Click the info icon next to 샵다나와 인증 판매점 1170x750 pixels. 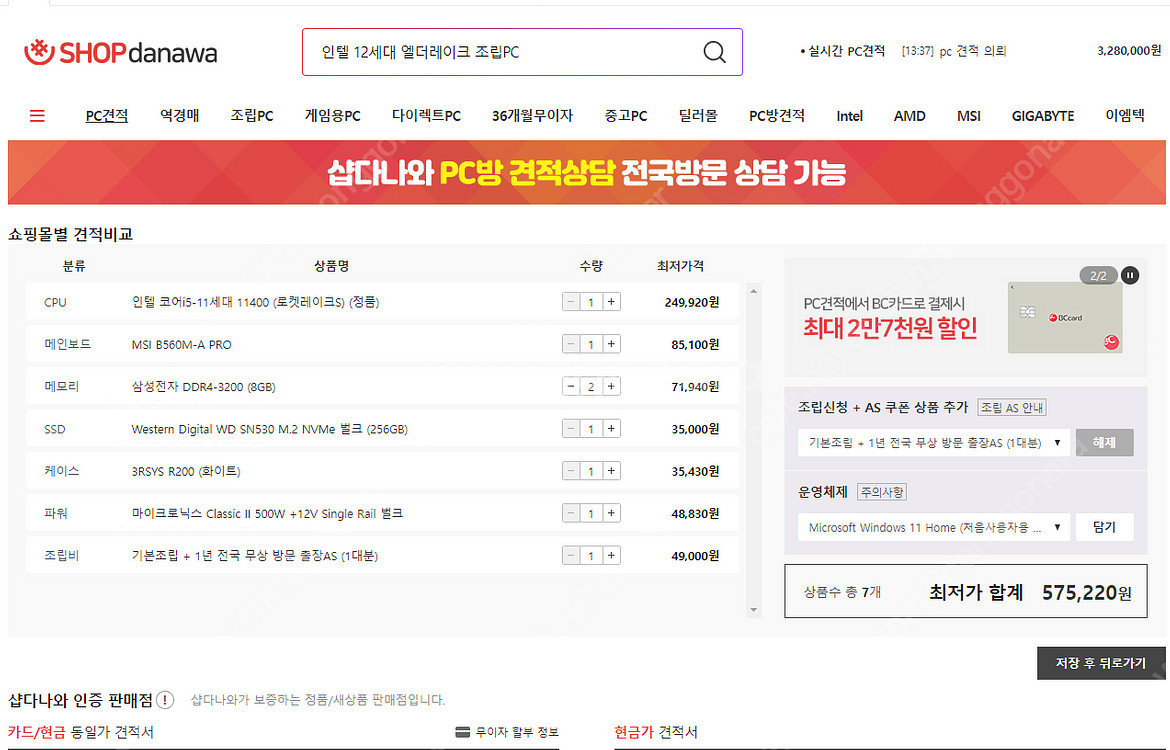click(165, 700)
